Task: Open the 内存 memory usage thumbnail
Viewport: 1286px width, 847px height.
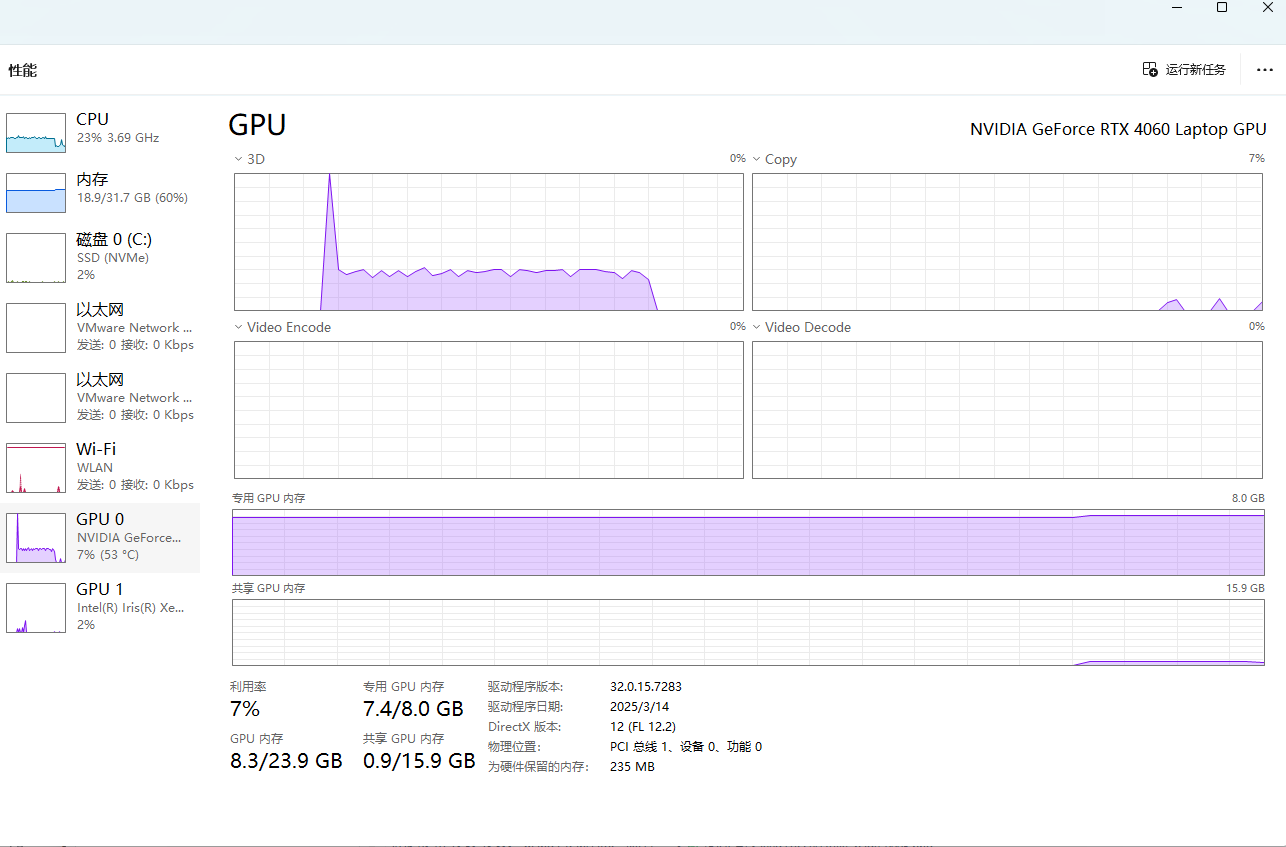Action: (x=36, y=193)
